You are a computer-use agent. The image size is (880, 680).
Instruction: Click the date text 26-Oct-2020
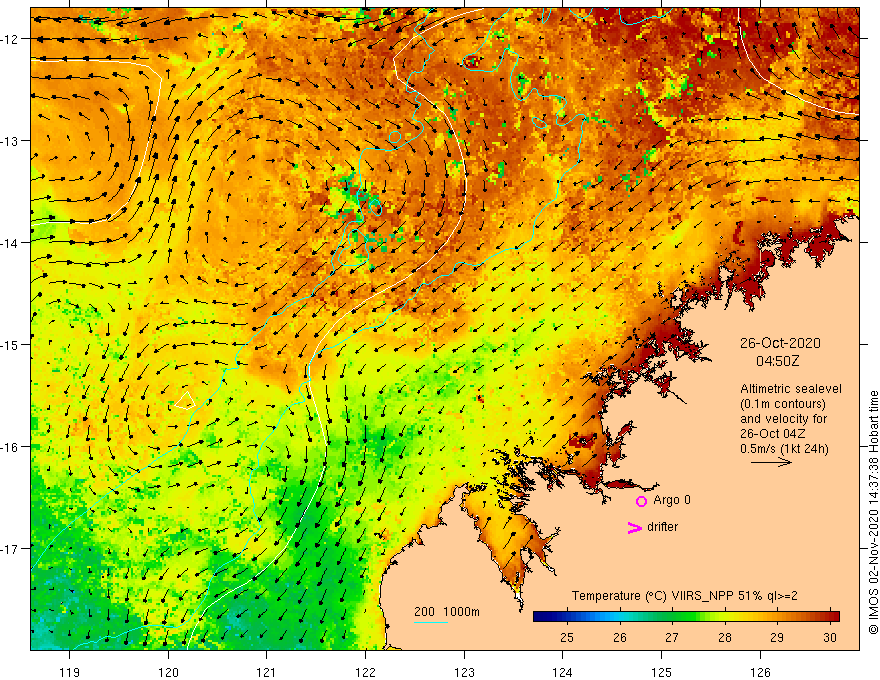coord(780,343)
